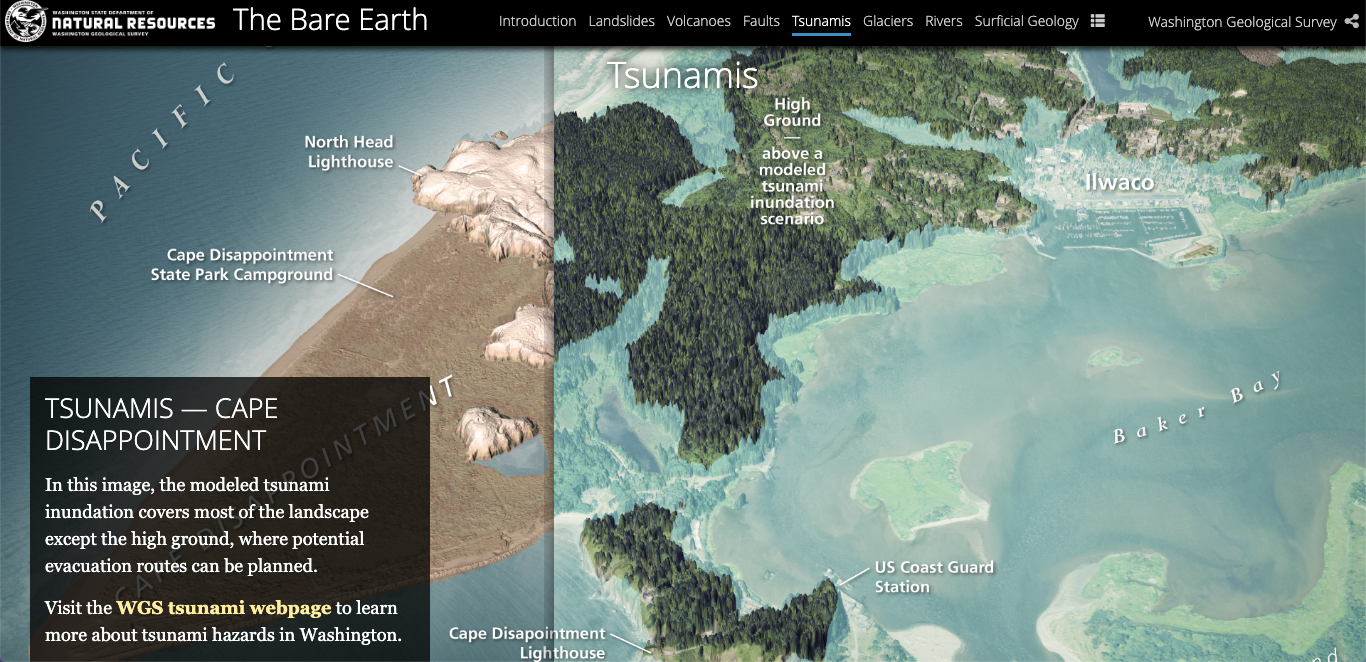
Task: Click the large Tsunamis map heading
Action: (683, 76)
